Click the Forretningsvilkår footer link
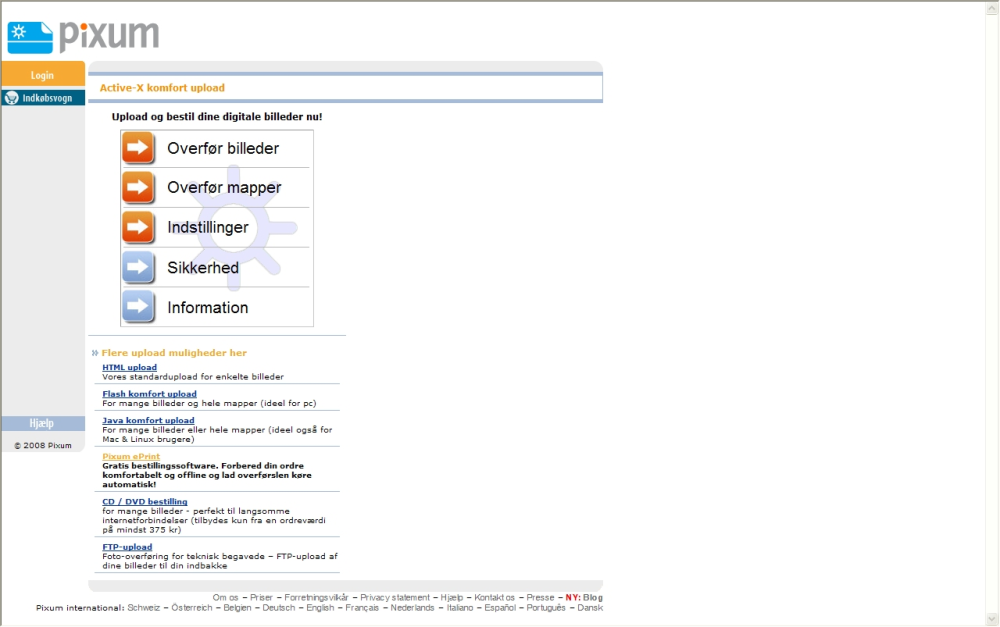 click(x=316, y=598)
